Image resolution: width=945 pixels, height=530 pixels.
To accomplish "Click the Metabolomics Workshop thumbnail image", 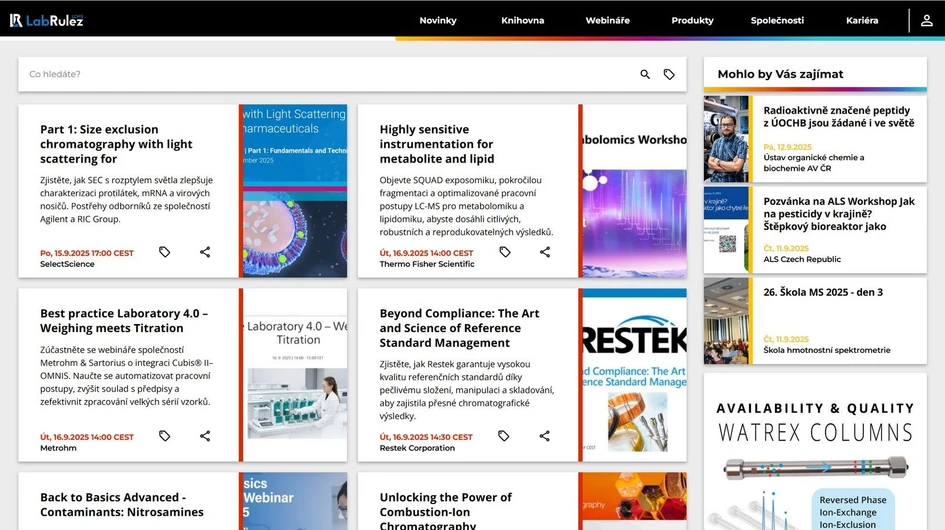I will 634,191.
